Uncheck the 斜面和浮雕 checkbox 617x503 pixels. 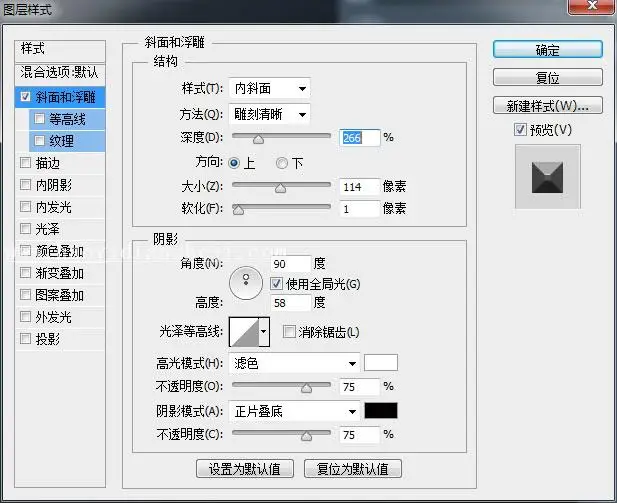tap(26, 96)
